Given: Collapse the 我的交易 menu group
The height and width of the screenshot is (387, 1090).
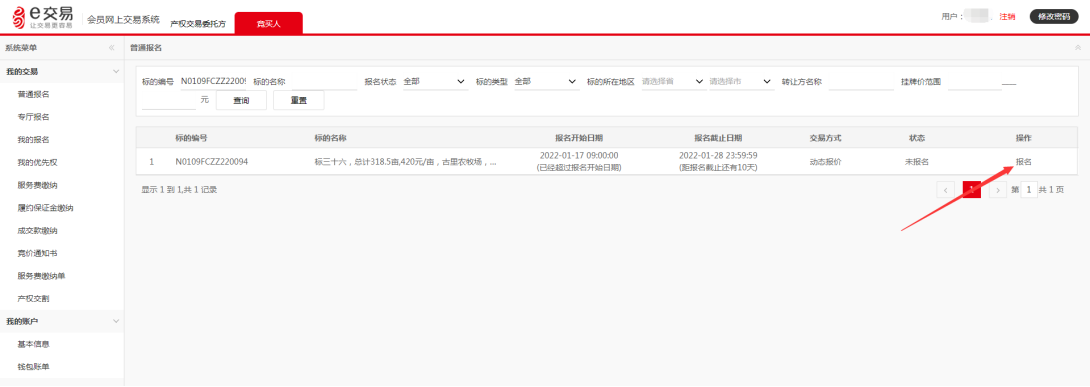Looking at the screenshot, I should pos(115,72).
